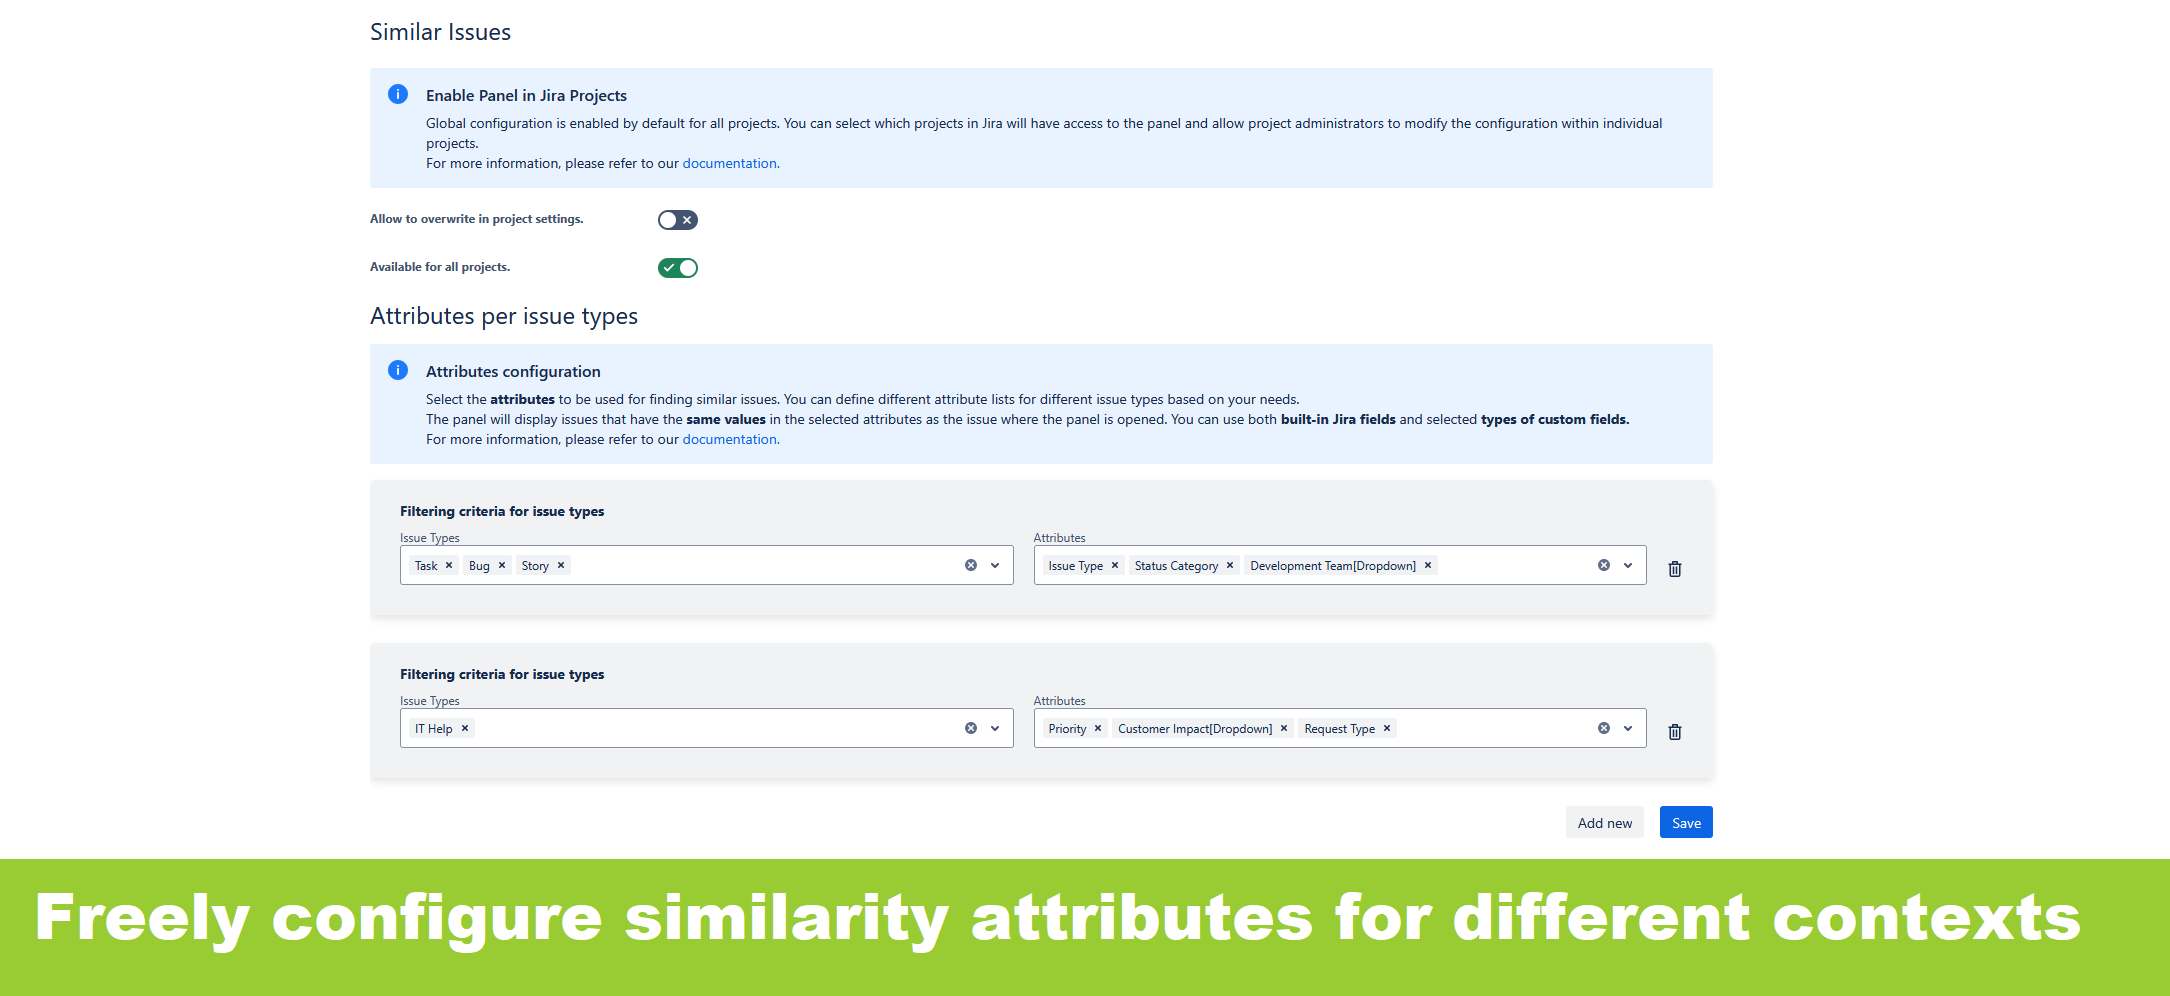This screenshot has width=2170, height=996.
Task: Expand the issue types dropdown with Task, Bug, Story
Action: 995,565
